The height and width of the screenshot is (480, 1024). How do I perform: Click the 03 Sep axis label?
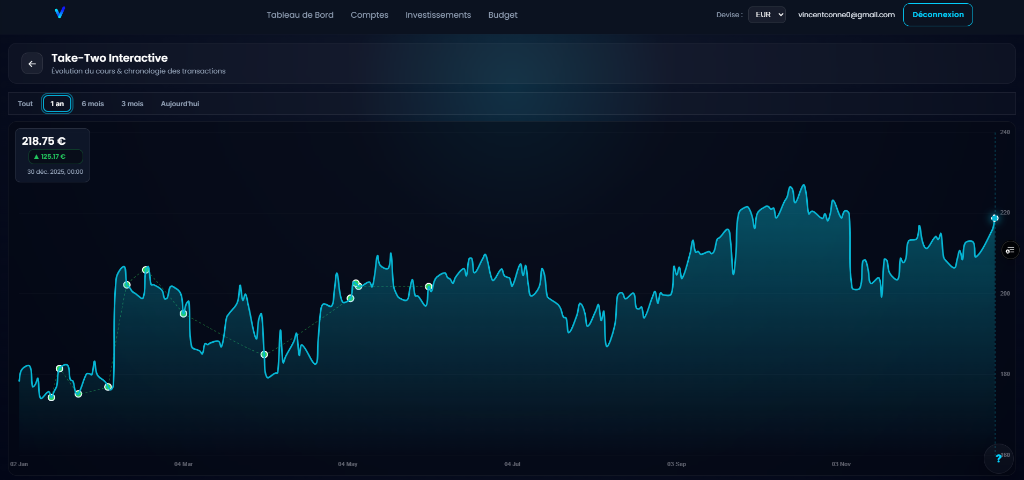click(677, 464)
